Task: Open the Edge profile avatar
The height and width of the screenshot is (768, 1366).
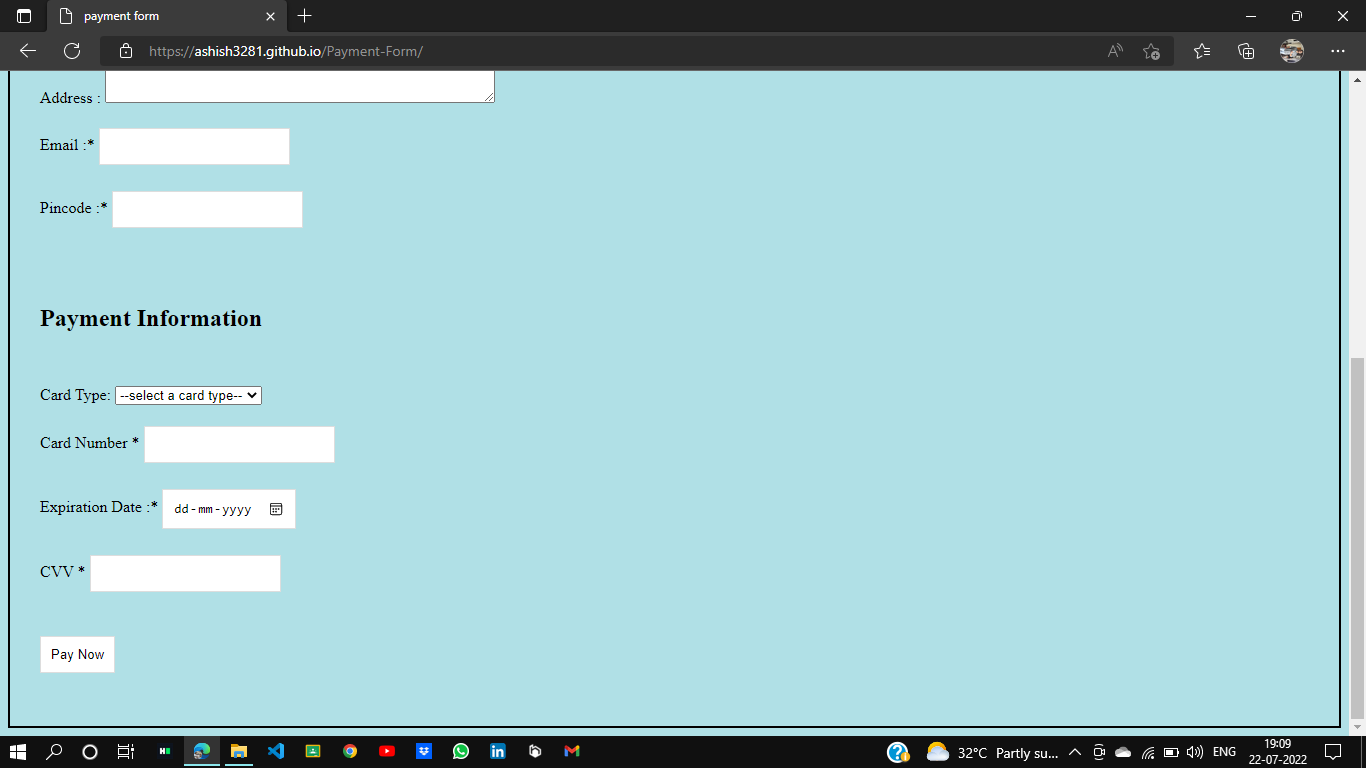Action: pyautogui.click(x=1292, y=51)
